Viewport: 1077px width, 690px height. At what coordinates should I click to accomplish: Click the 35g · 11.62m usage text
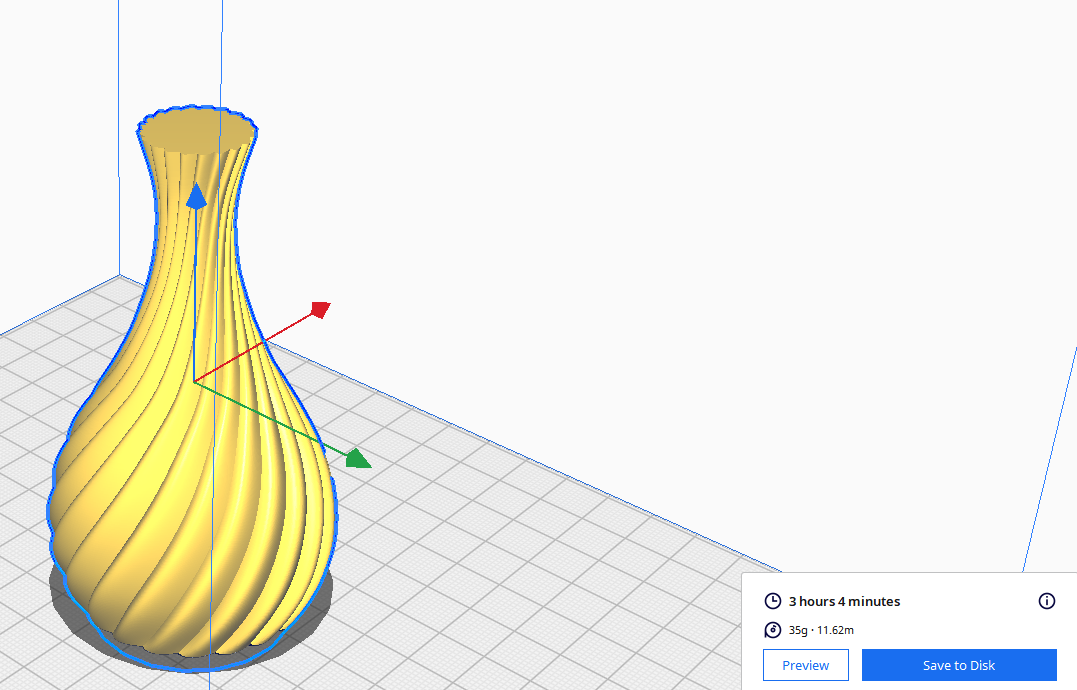coord(822,630)
